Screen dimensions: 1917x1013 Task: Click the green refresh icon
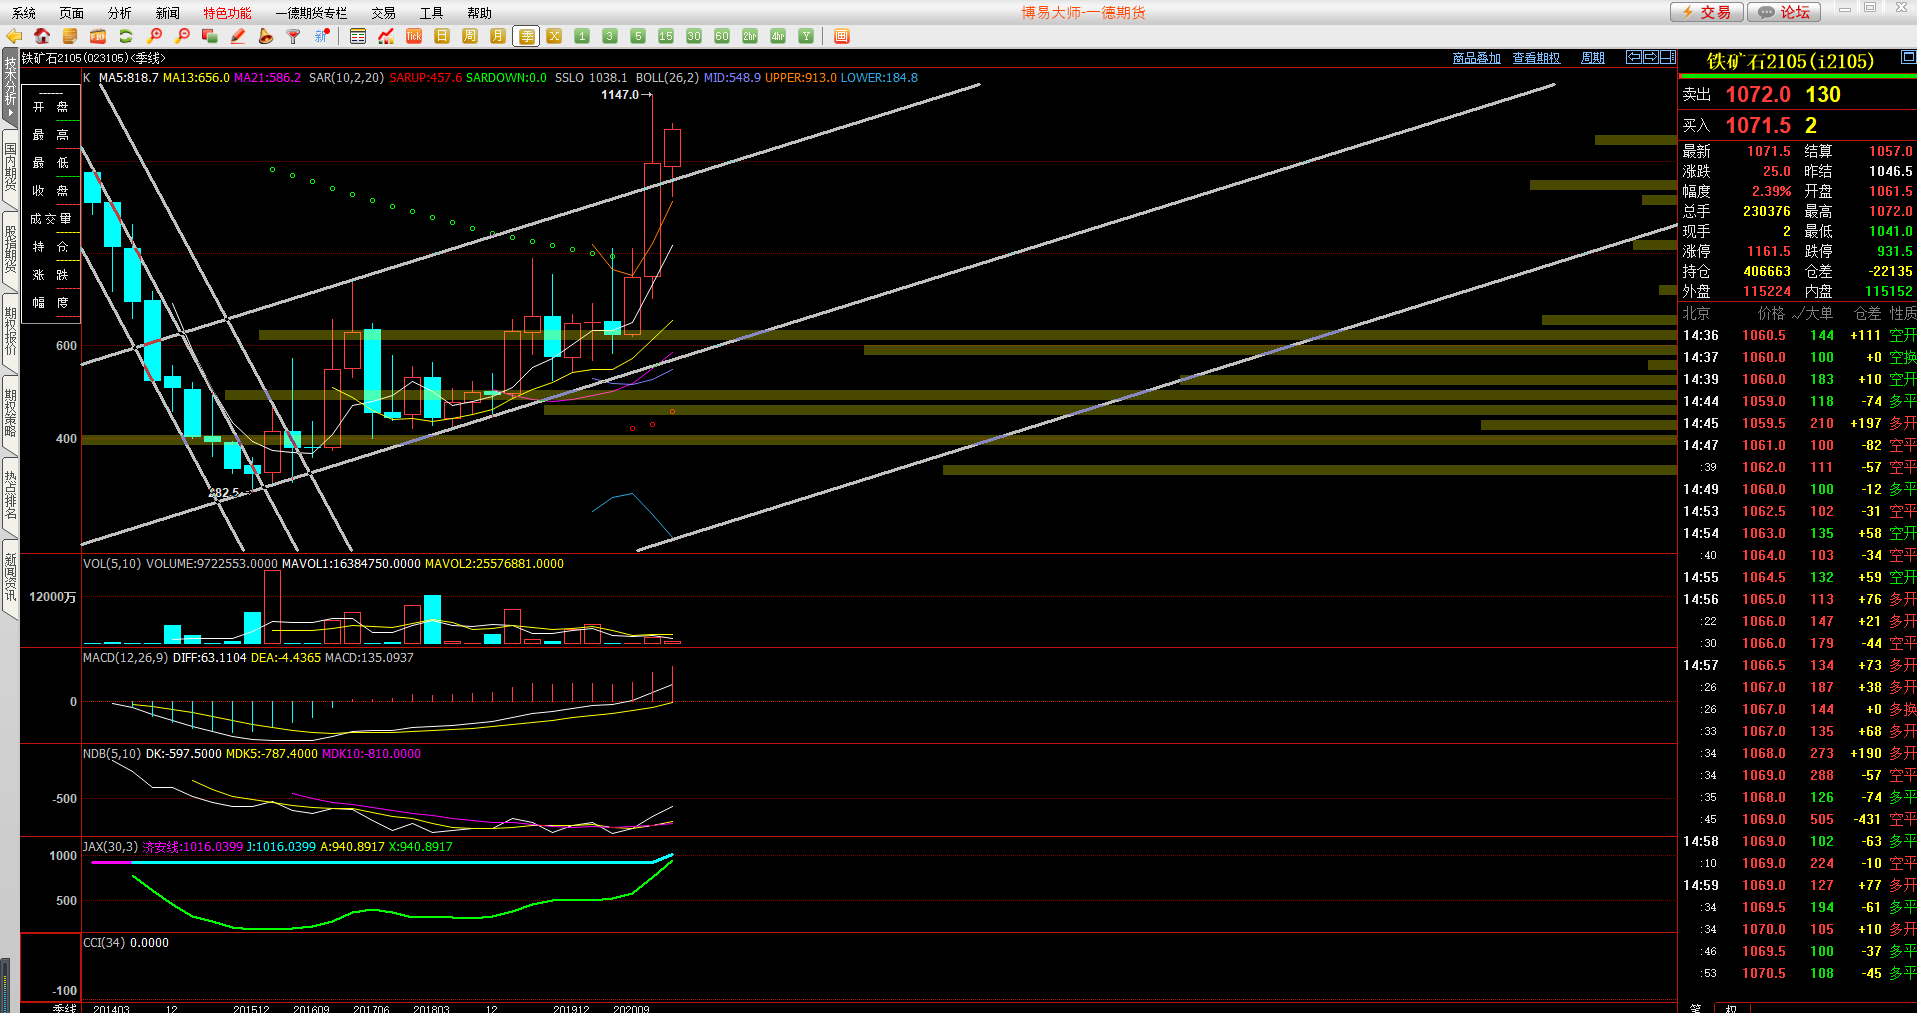point(126,36)
